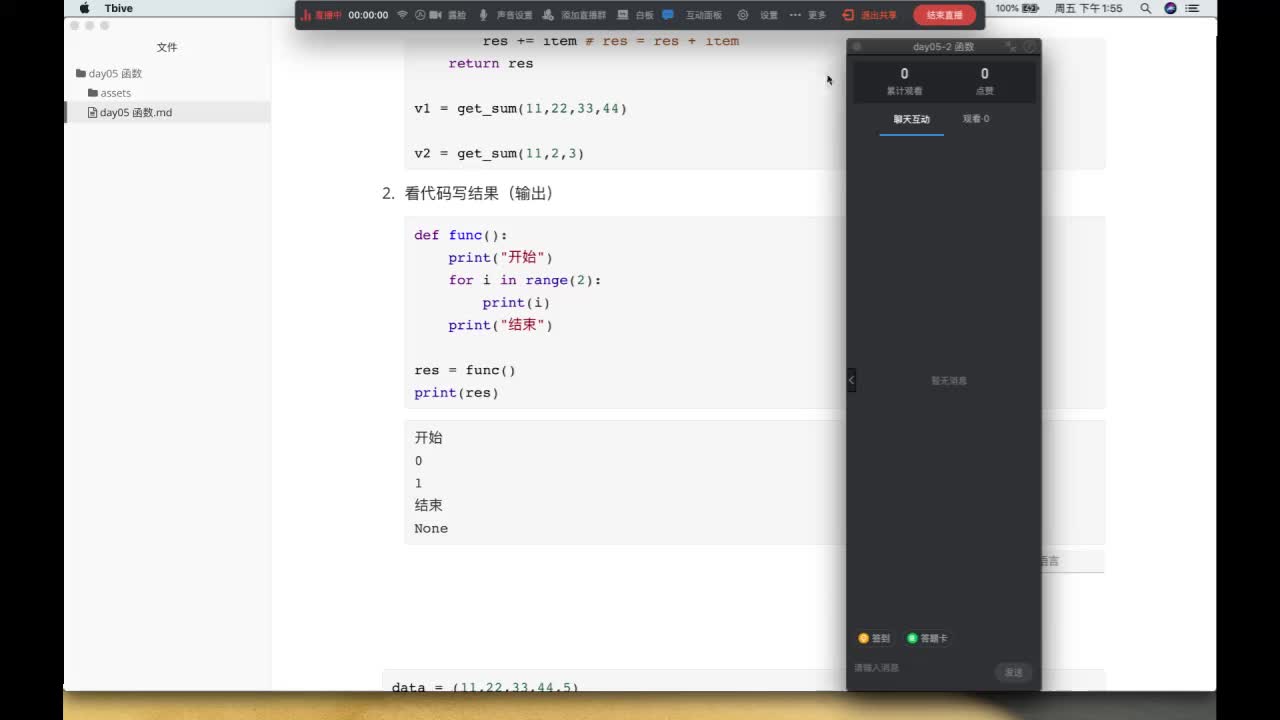
Task: Click the print(res) code line
Action: tap(456, 393)
